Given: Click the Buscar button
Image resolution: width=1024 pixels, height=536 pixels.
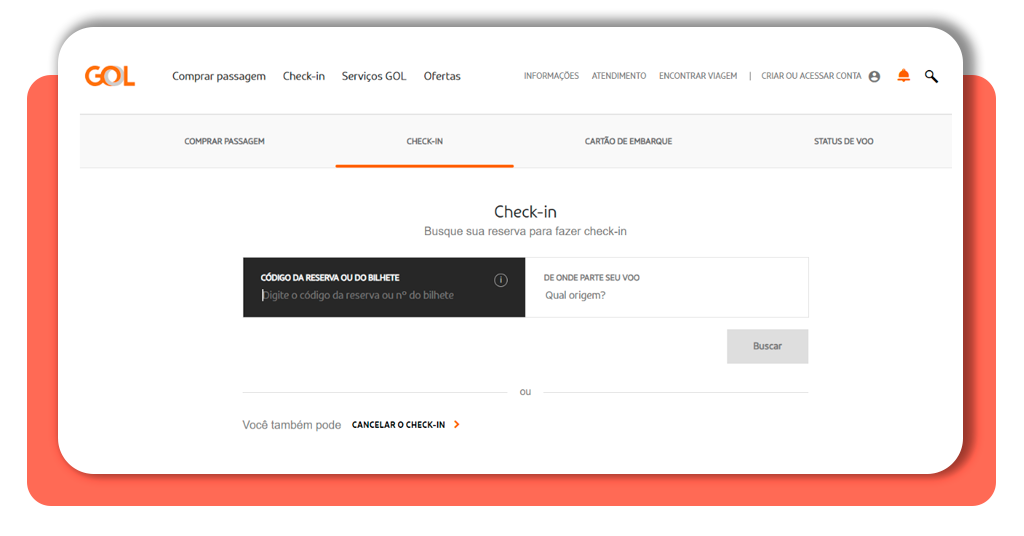Looking at the screenshot, I should coord(767,346).
